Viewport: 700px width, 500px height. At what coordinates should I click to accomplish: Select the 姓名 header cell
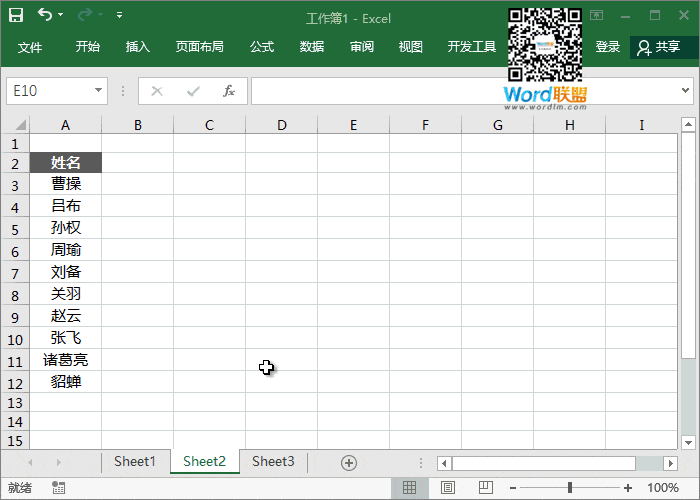[x=66, y=162]
